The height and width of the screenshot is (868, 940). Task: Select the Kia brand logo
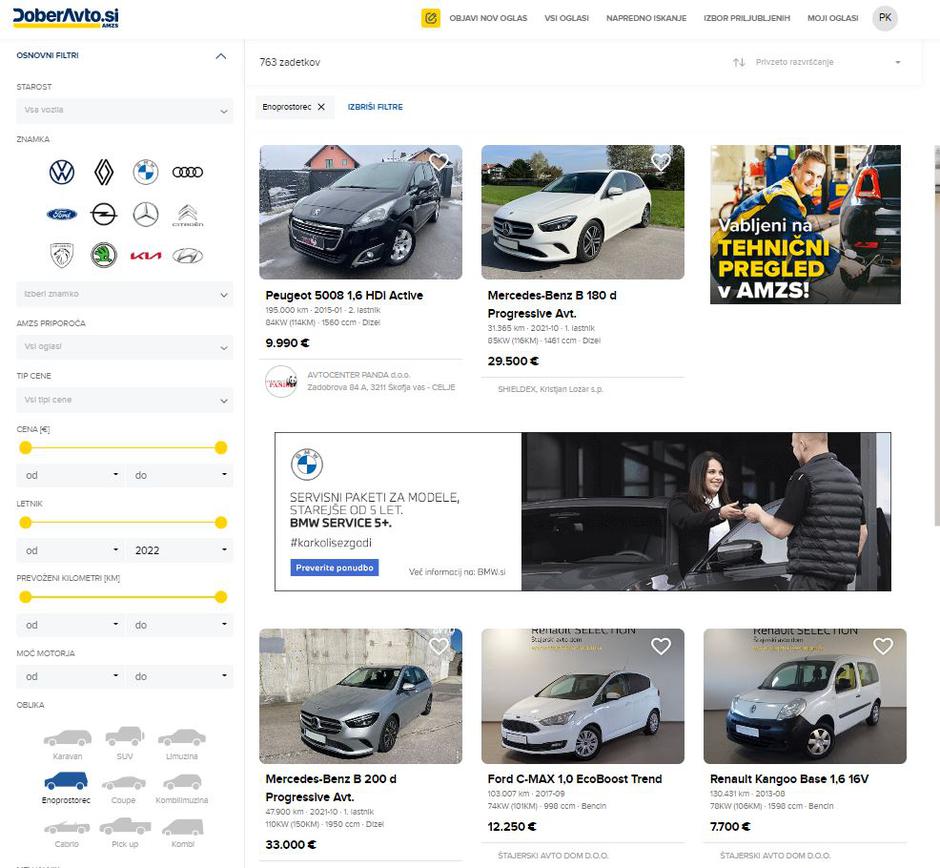pyautogui.click(x=146, y=256)
